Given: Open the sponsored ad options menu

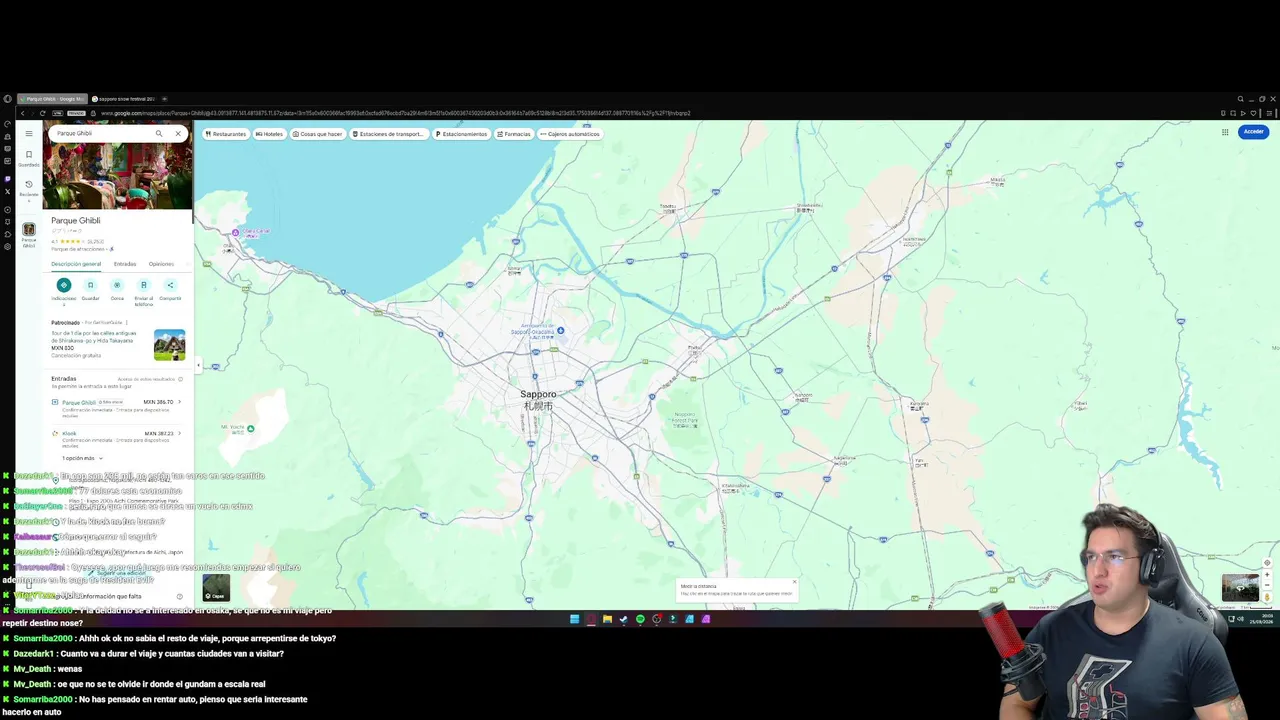Looking at the screenshot, I should 126,323.
